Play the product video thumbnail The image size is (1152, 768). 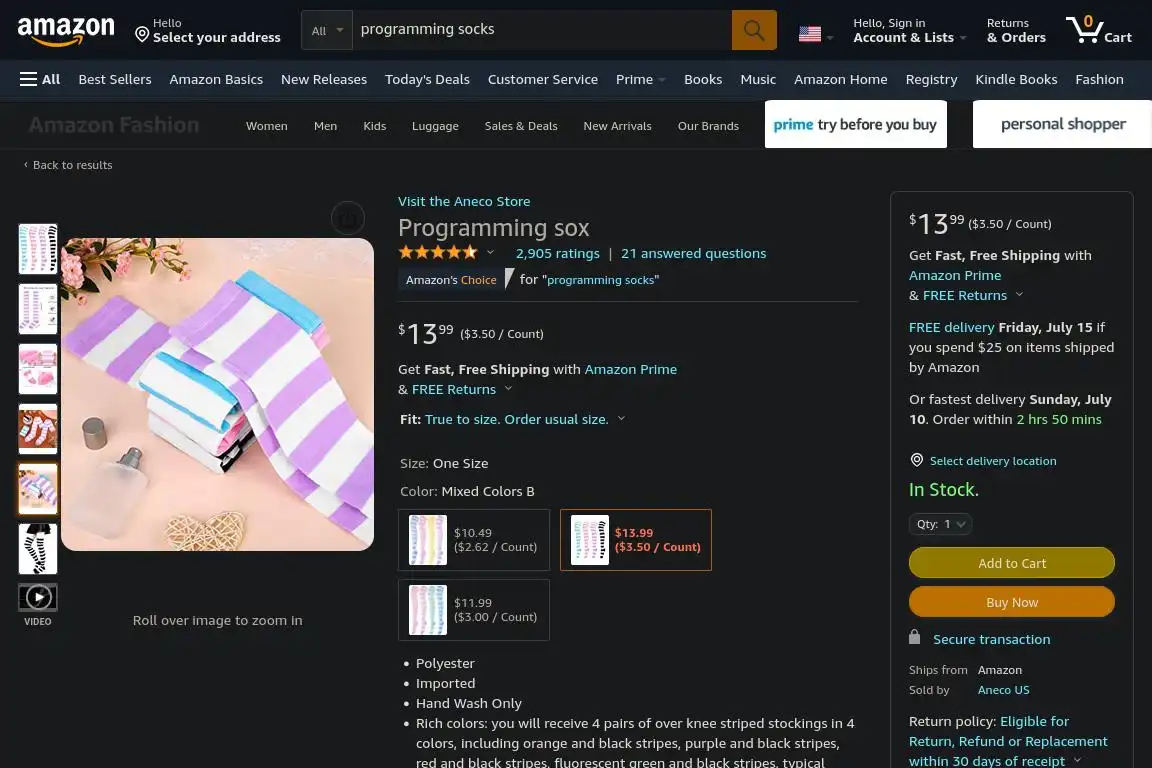(x=37, y=597)
